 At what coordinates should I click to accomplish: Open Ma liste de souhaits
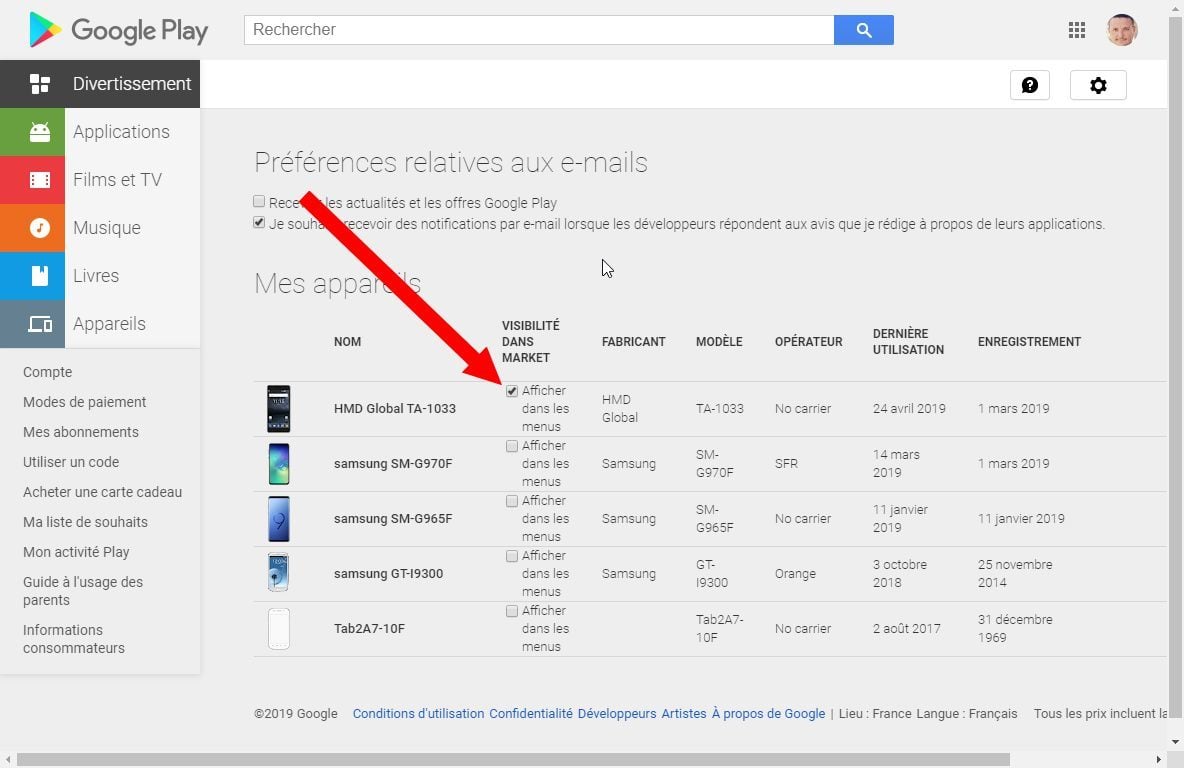(85, 522)
